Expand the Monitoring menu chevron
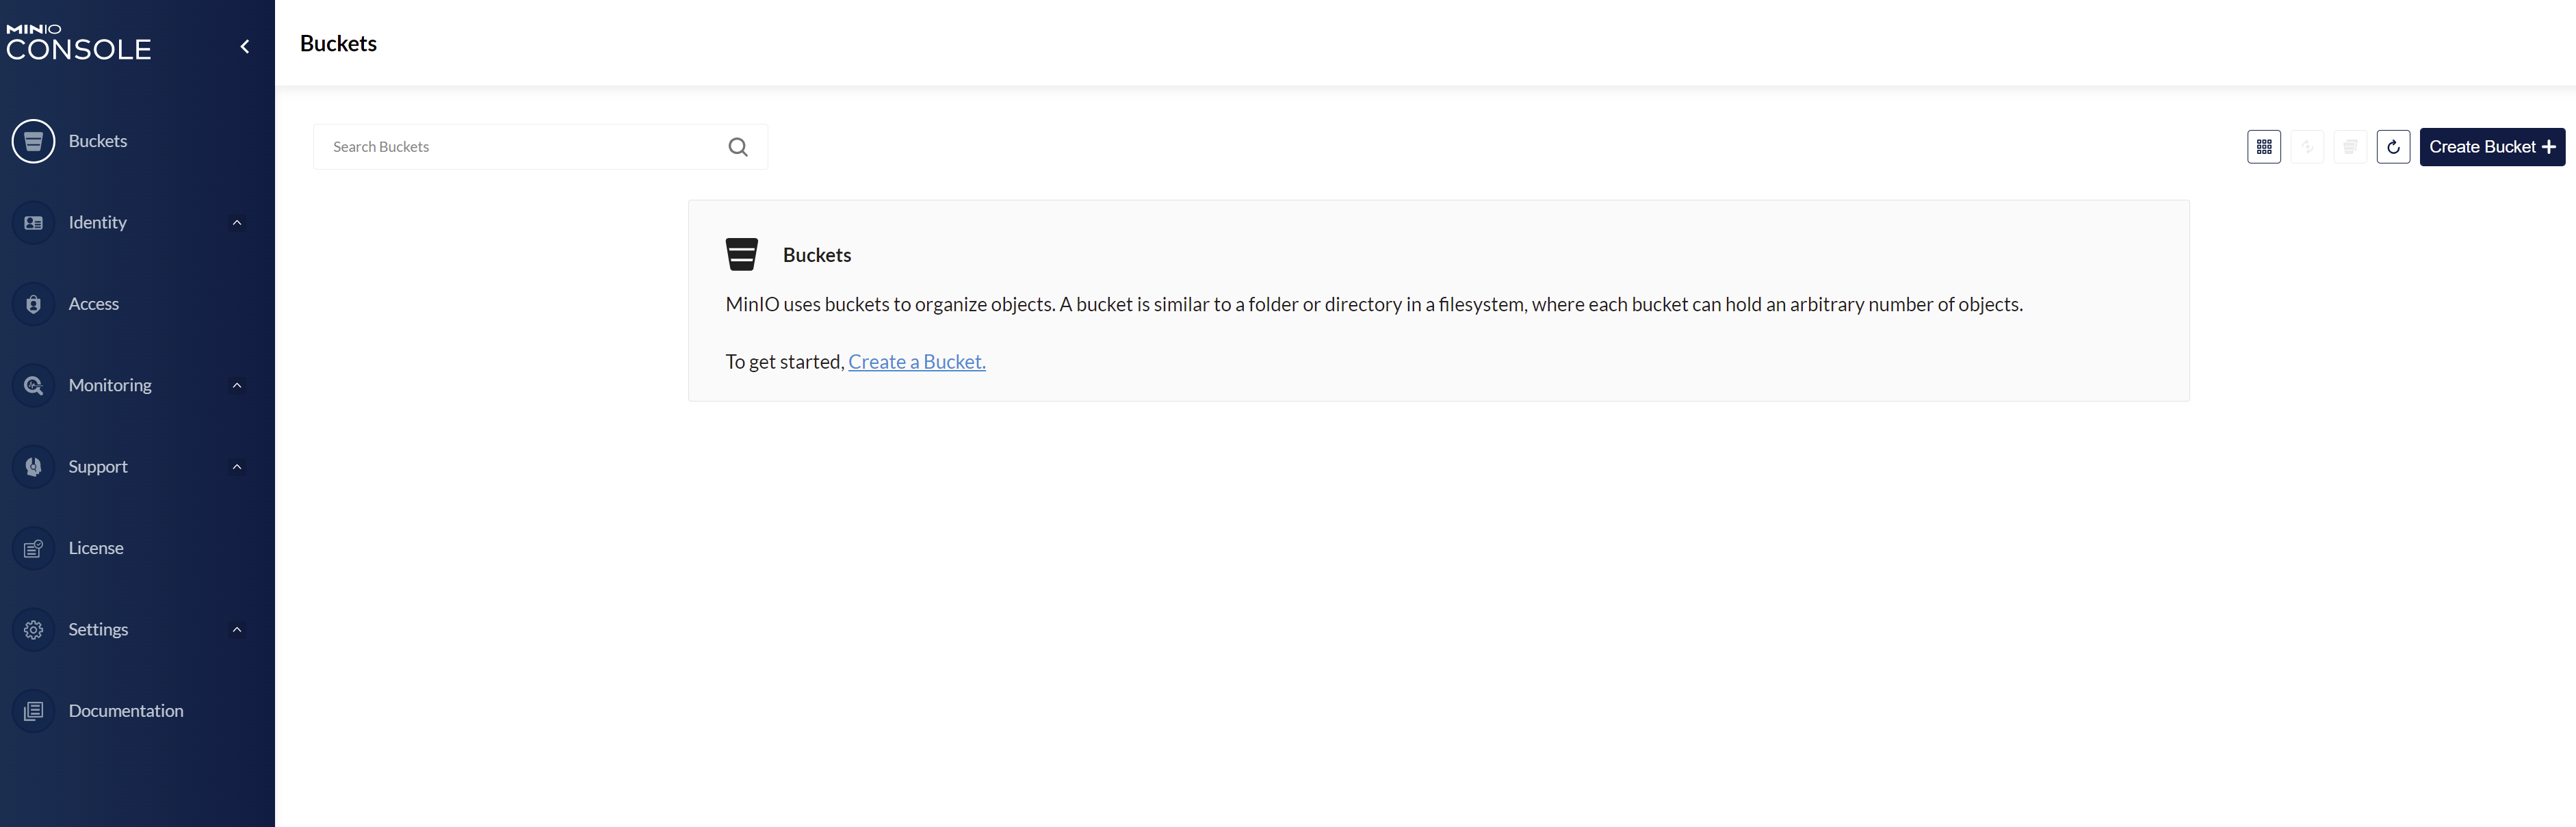Viewport: 2576px width, 827px height. pos(237,385)
